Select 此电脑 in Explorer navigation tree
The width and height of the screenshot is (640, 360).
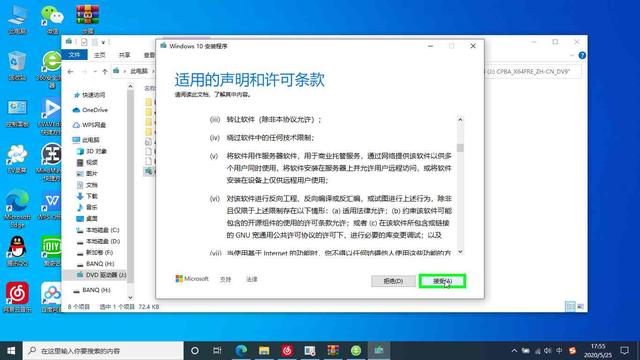[91, 140]
